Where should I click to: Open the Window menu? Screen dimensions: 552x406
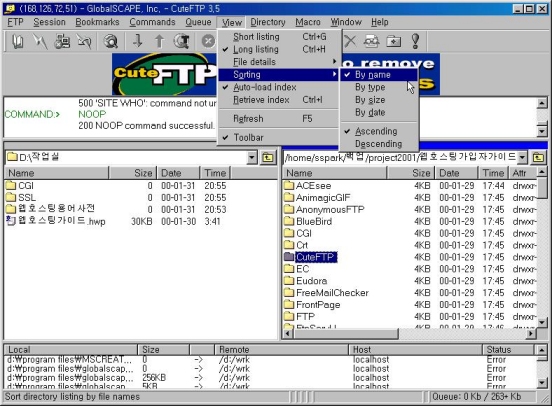pyautogui.click(x=346, y=22)
